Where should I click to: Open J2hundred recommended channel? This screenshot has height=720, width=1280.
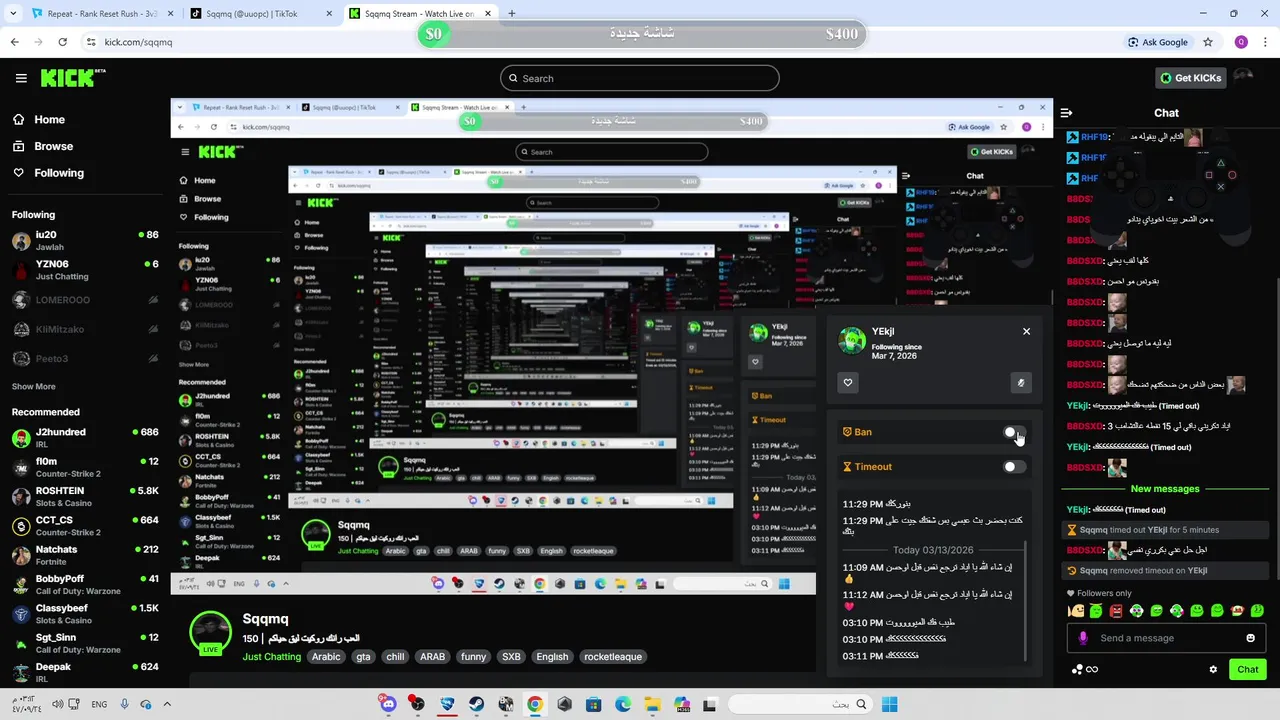(x=84, y=438)
